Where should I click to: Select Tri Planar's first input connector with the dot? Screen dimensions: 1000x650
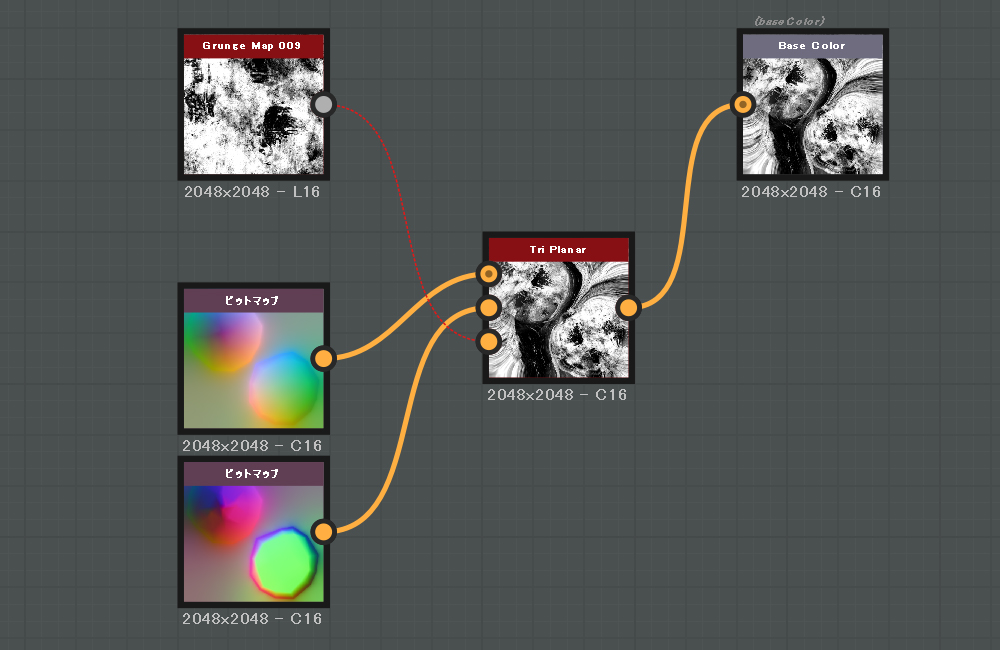coord(489,274)
